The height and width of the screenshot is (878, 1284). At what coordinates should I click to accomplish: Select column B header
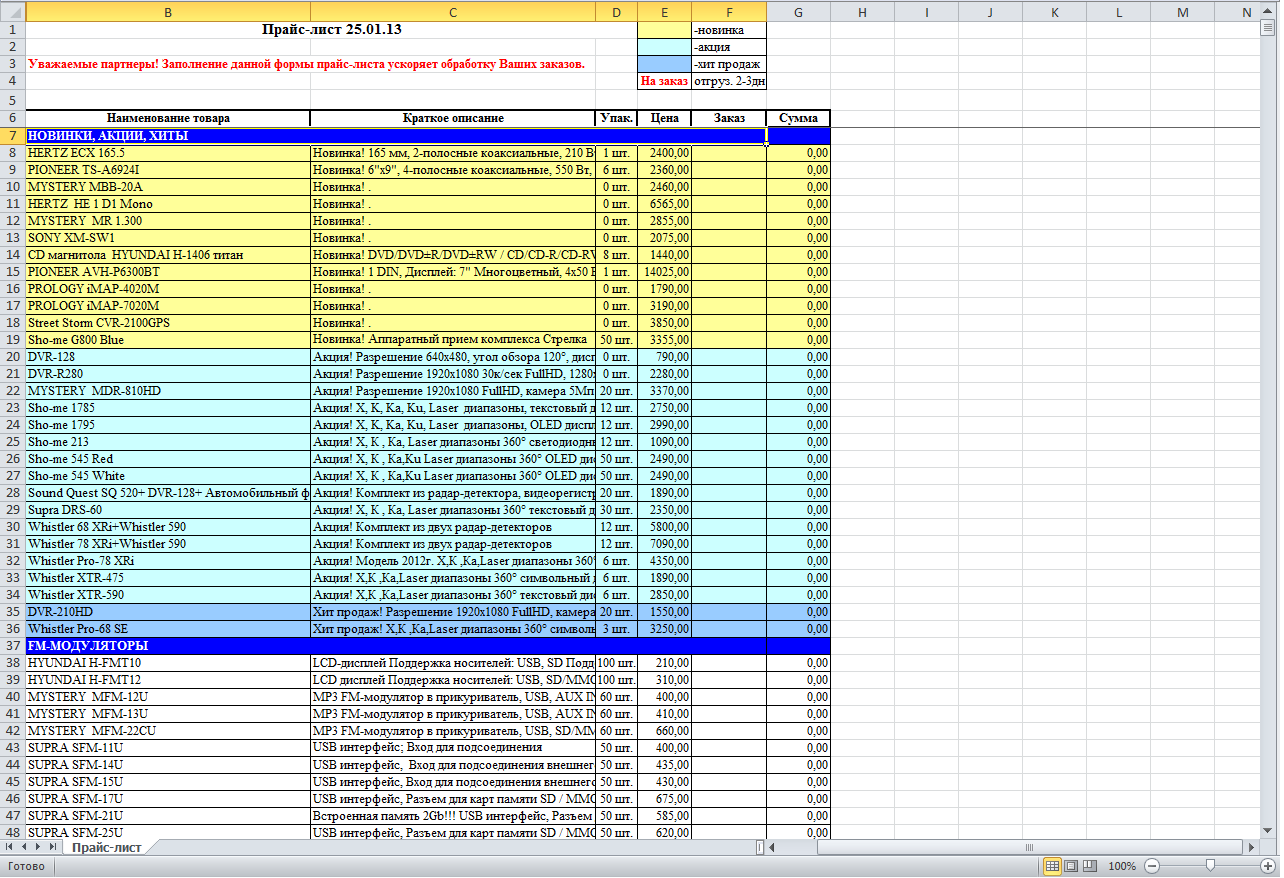click(x=168, y=12)
